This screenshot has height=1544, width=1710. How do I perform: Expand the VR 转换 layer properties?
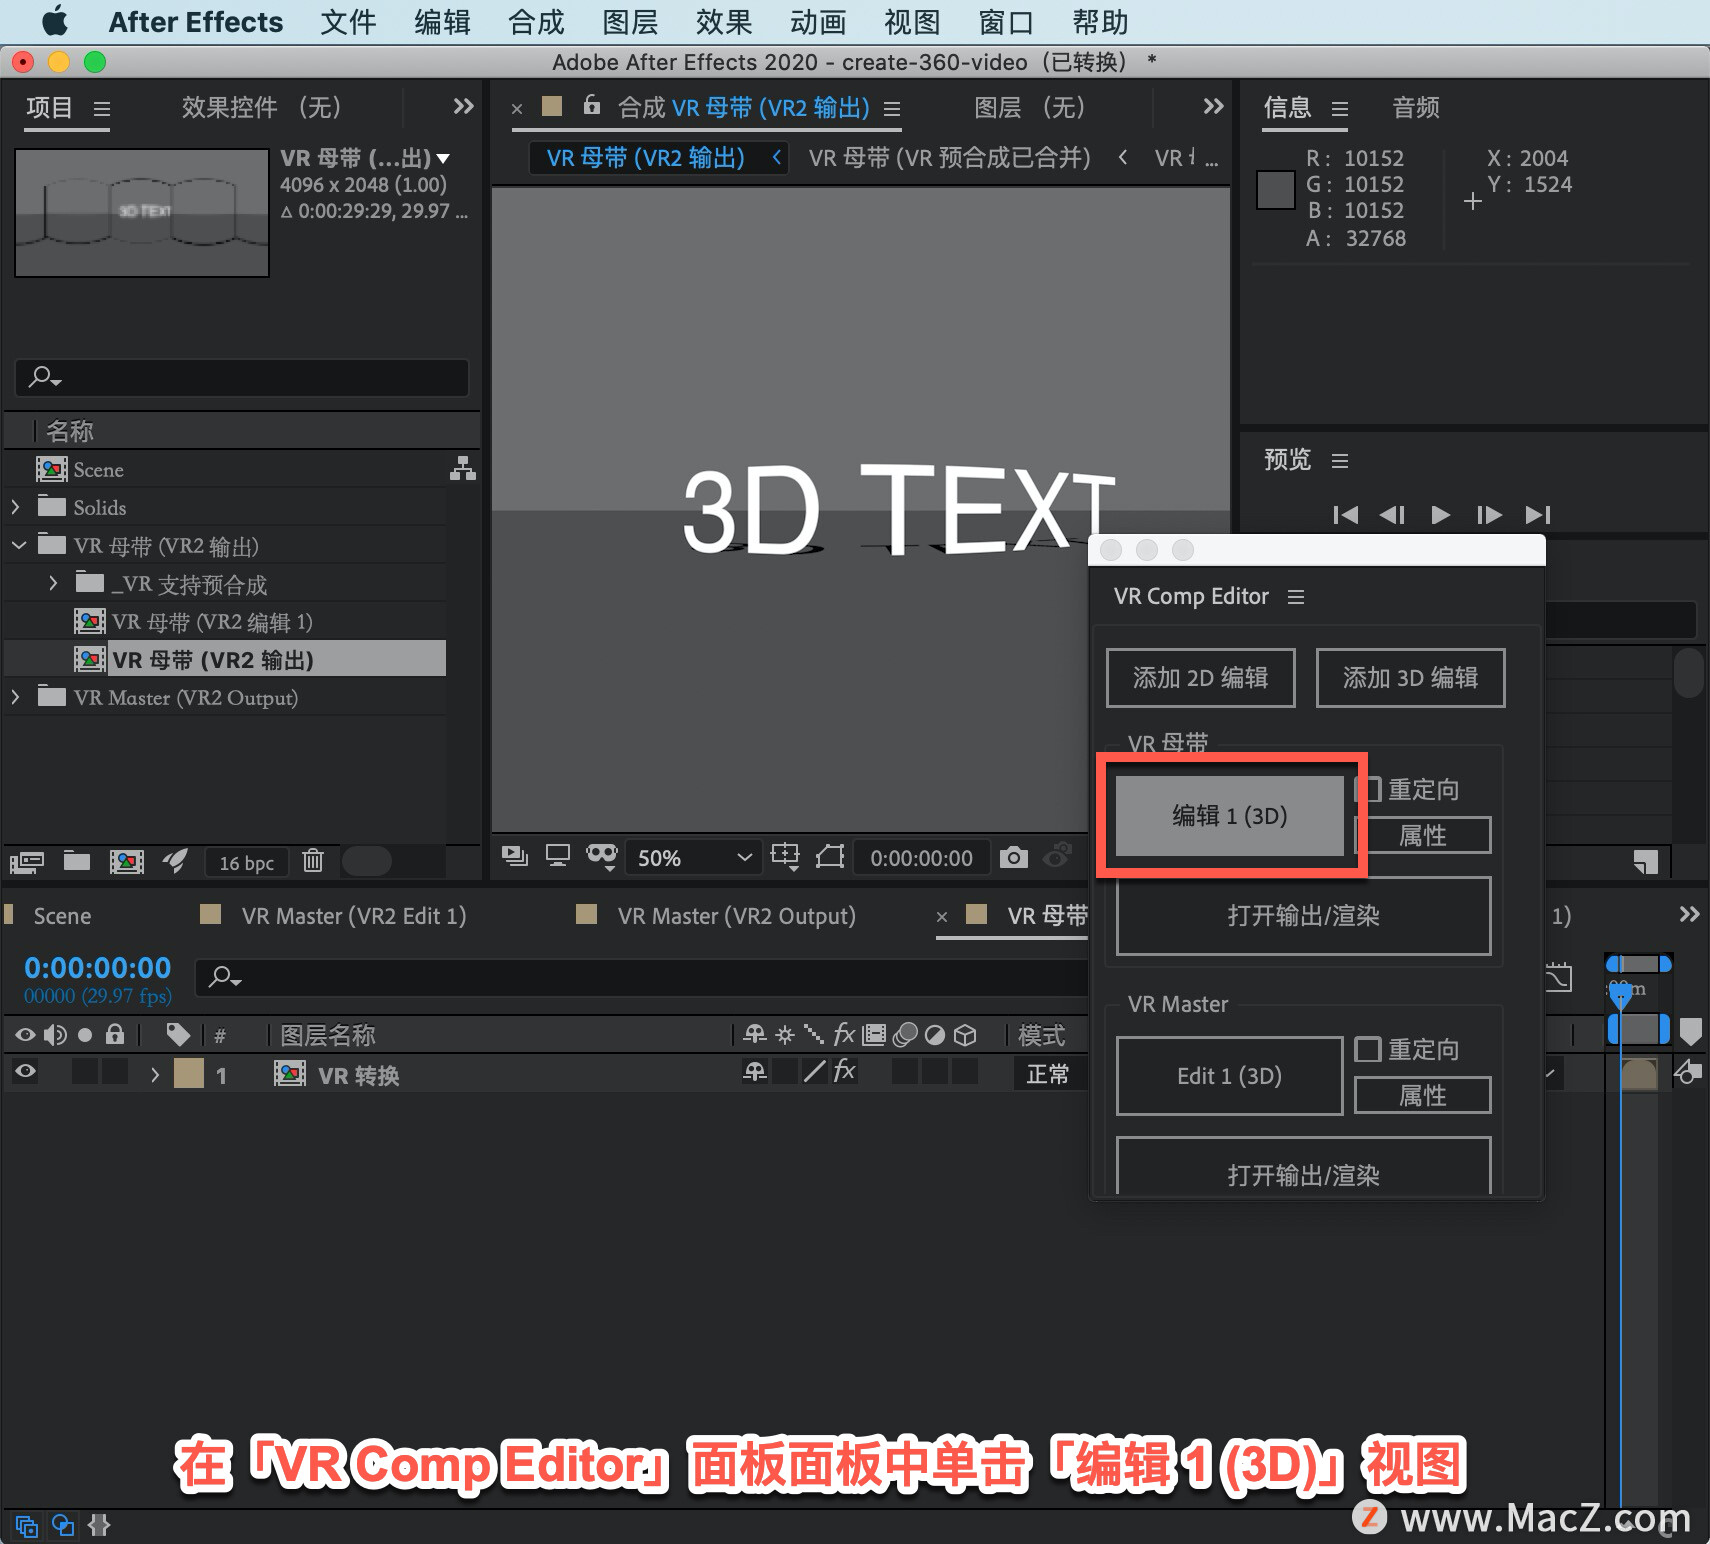(x=154, y=1075)
